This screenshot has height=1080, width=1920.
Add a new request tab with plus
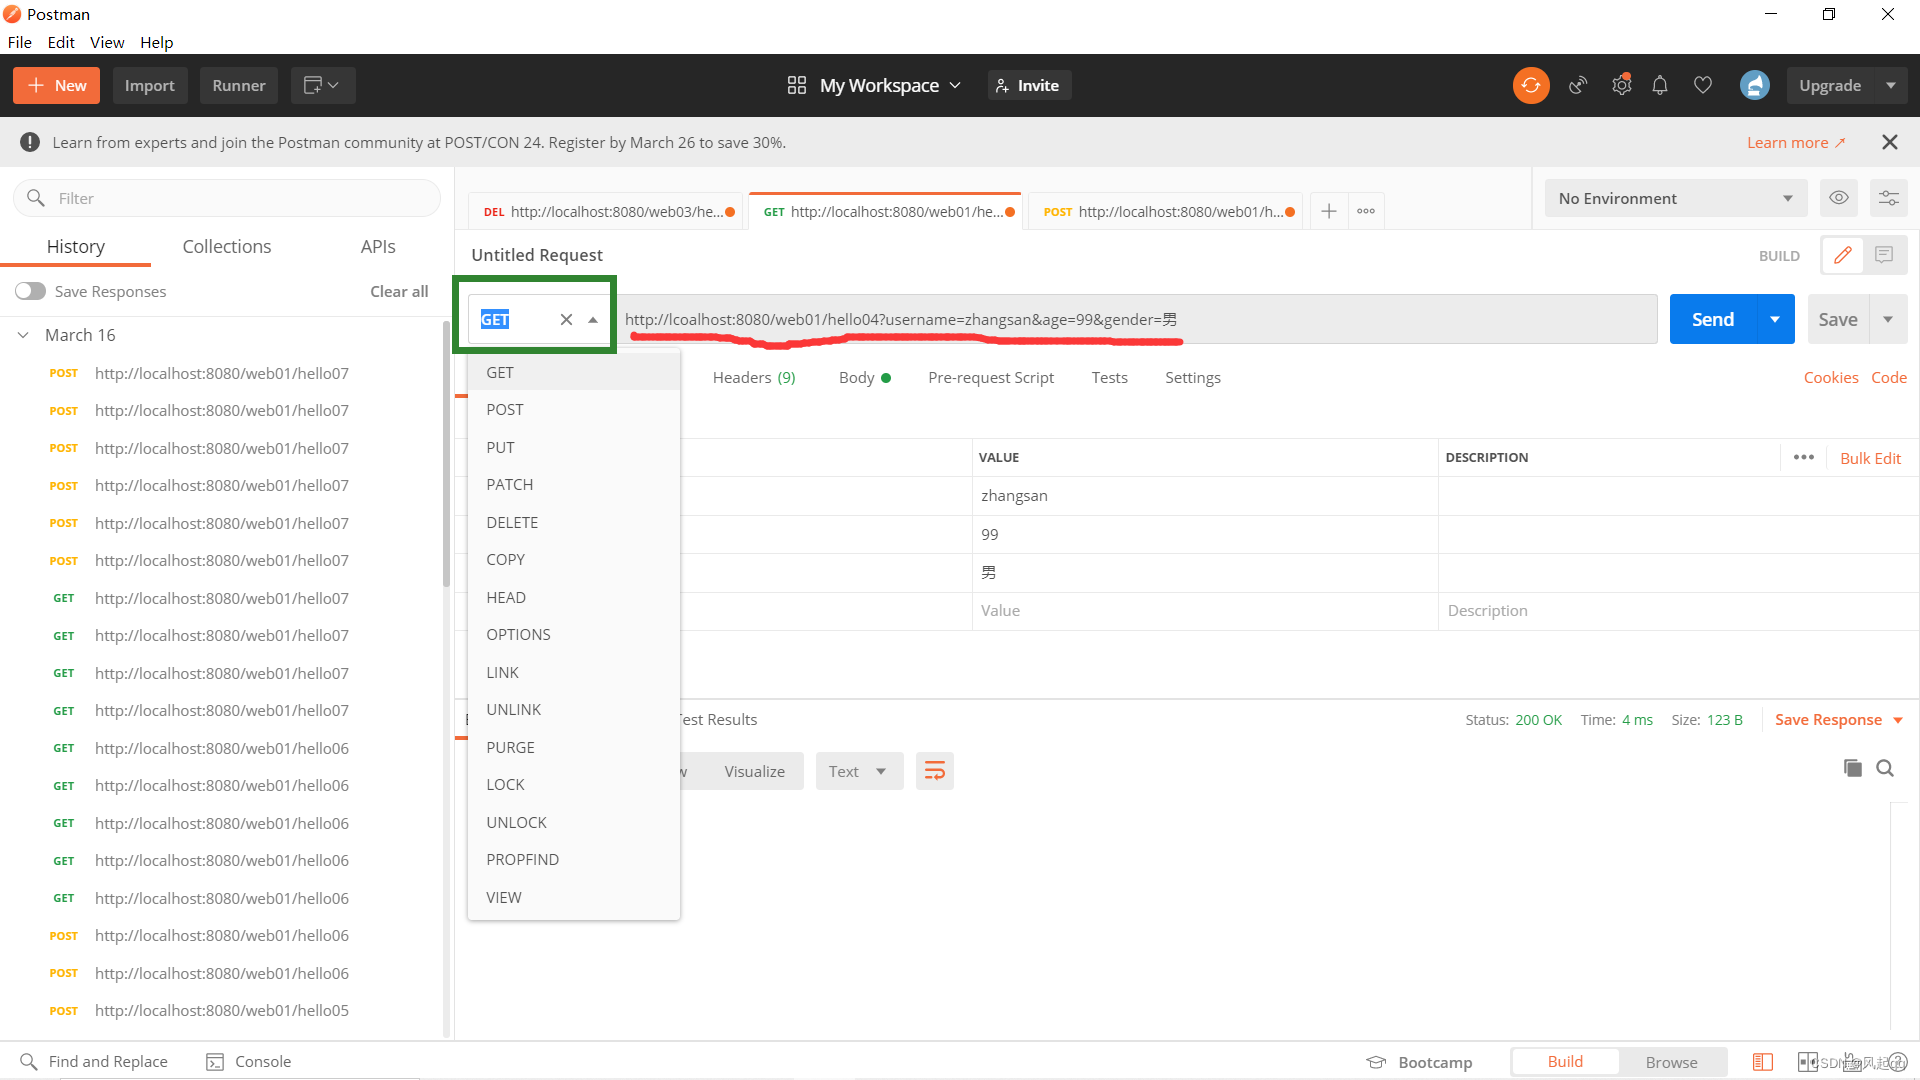click(1328, 211)
